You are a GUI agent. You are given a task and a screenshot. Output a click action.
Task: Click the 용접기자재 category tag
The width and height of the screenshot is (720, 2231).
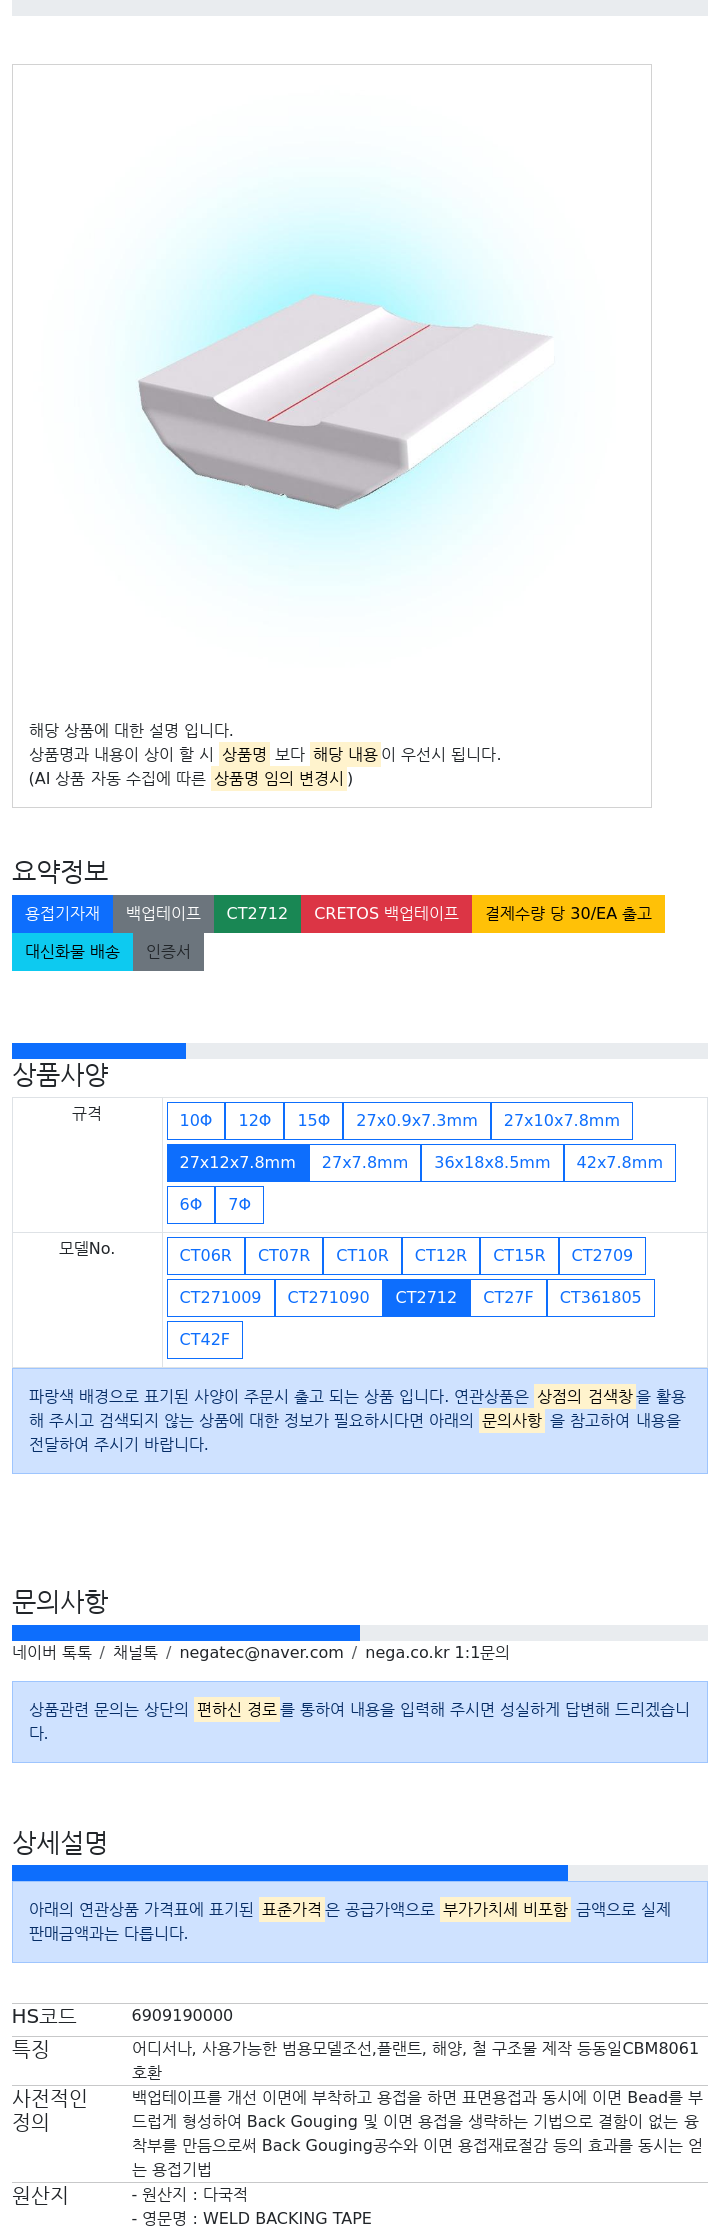point(63,914)
